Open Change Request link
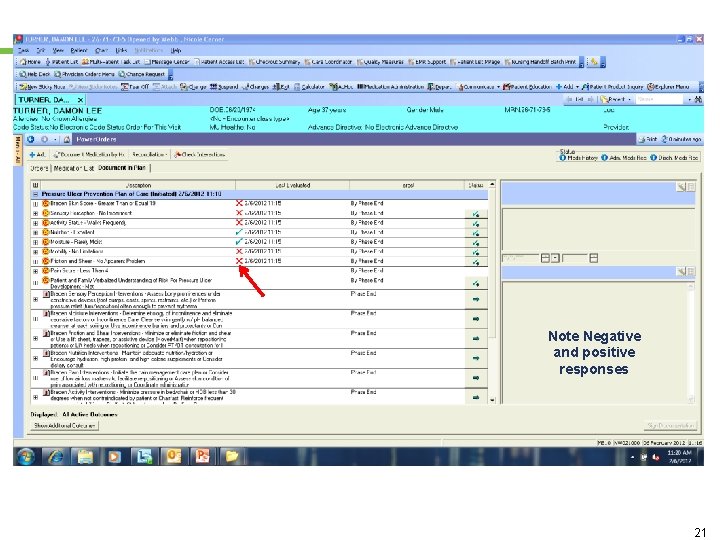 [x=141, y=74]
